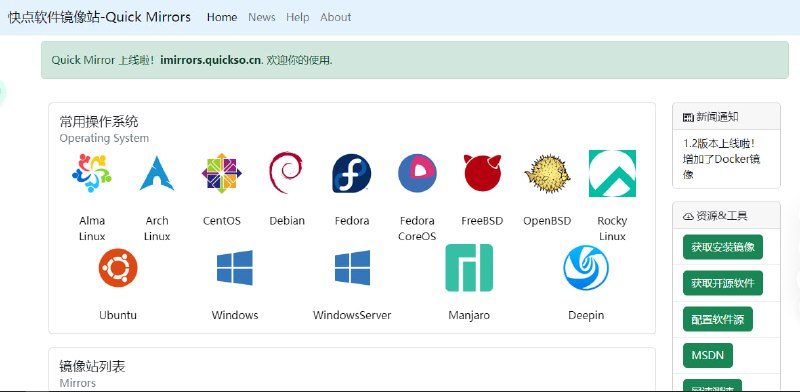
Task: Choose the Fedora logo icon
Action: (352, 173)
